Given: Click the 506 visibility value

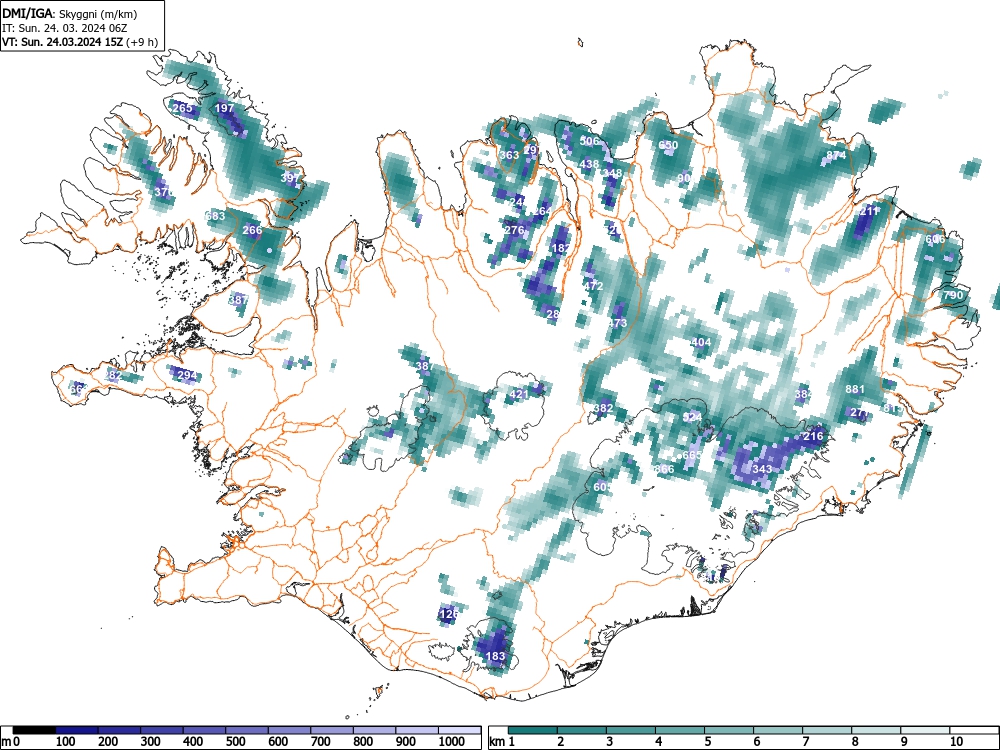Looking at the screenshot, I should click(x=589, y=141).
